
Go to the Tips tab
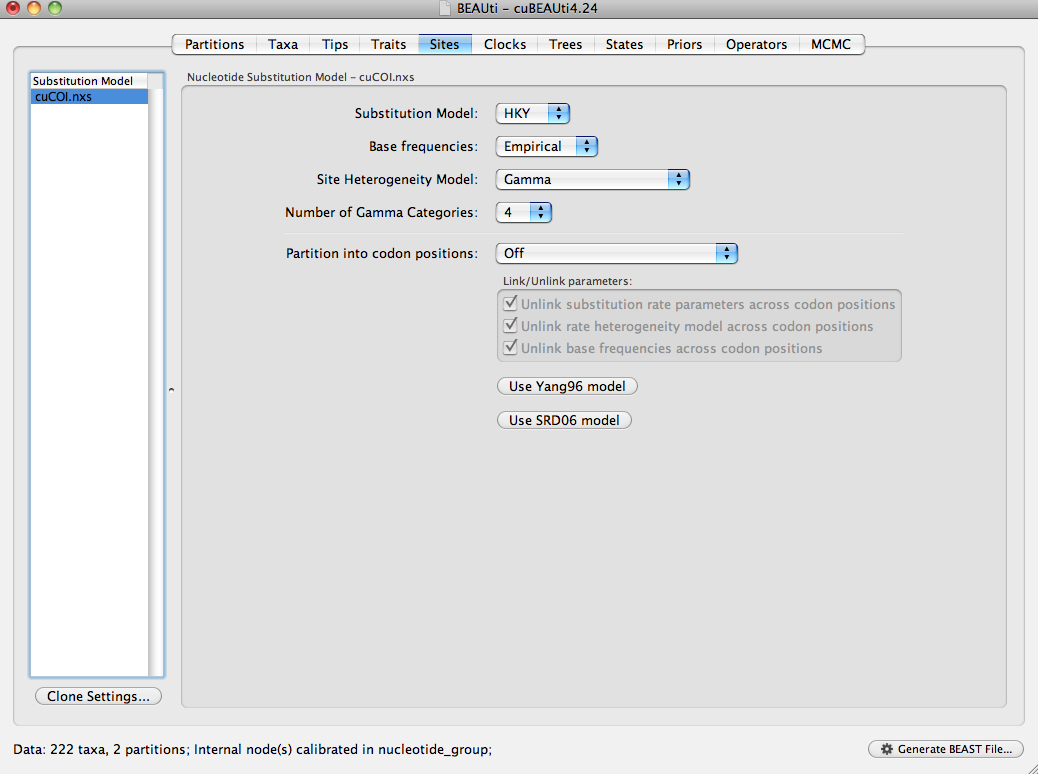[334, 44]
